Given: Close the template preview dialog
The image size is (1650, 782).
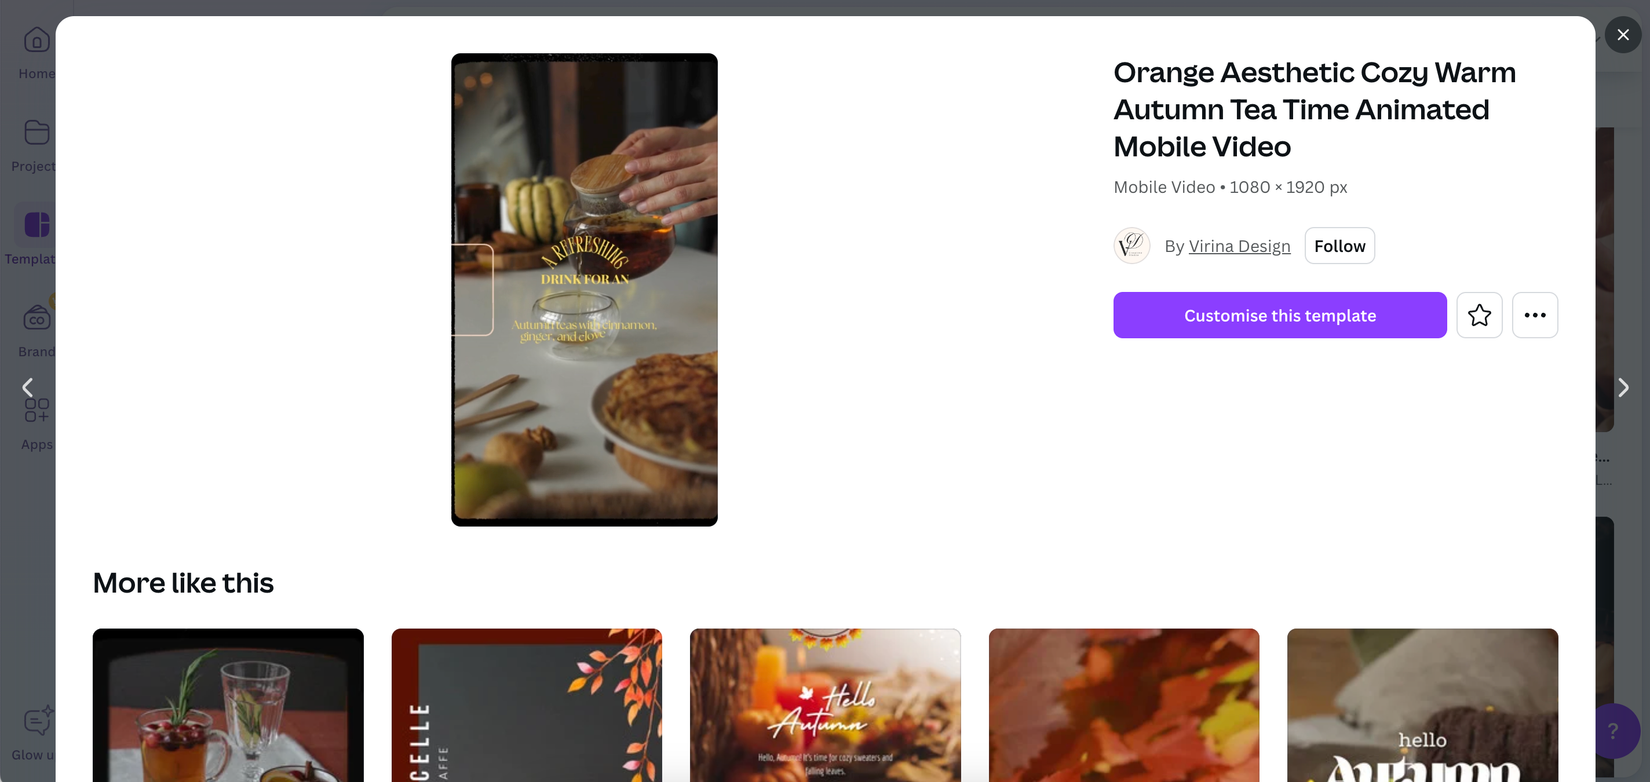Looking at the screenshot, I should click(x=1622, y=35).
